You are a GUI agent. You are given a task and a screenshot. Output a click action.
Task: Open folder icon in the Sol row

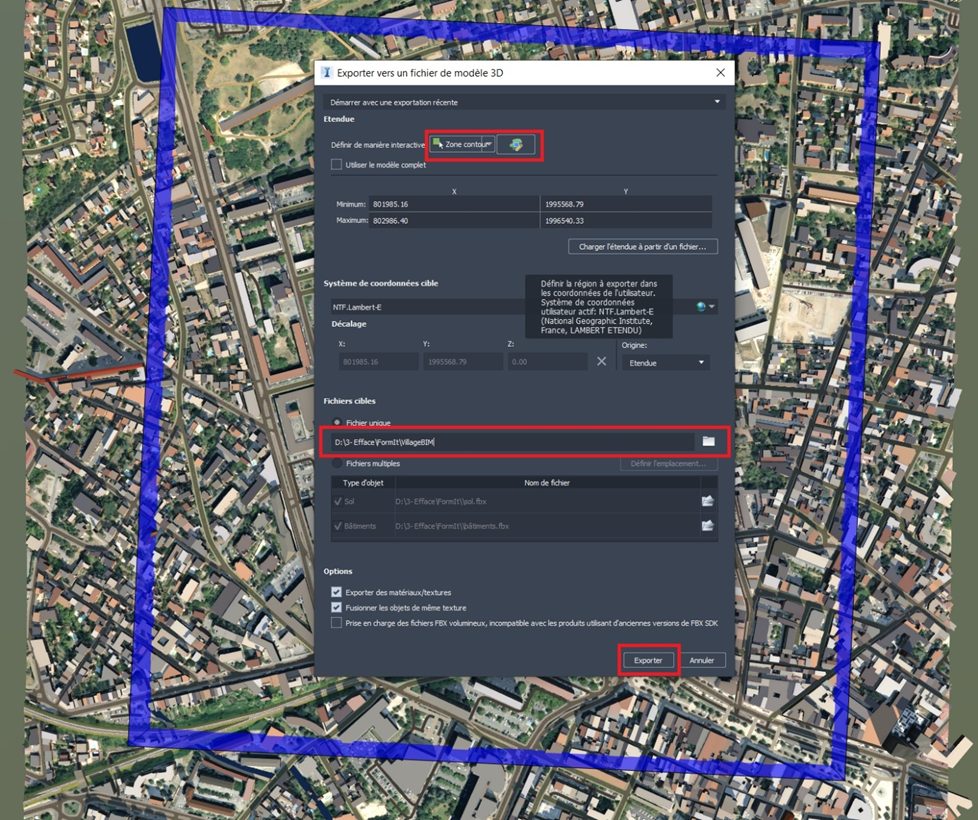[708, 501]
